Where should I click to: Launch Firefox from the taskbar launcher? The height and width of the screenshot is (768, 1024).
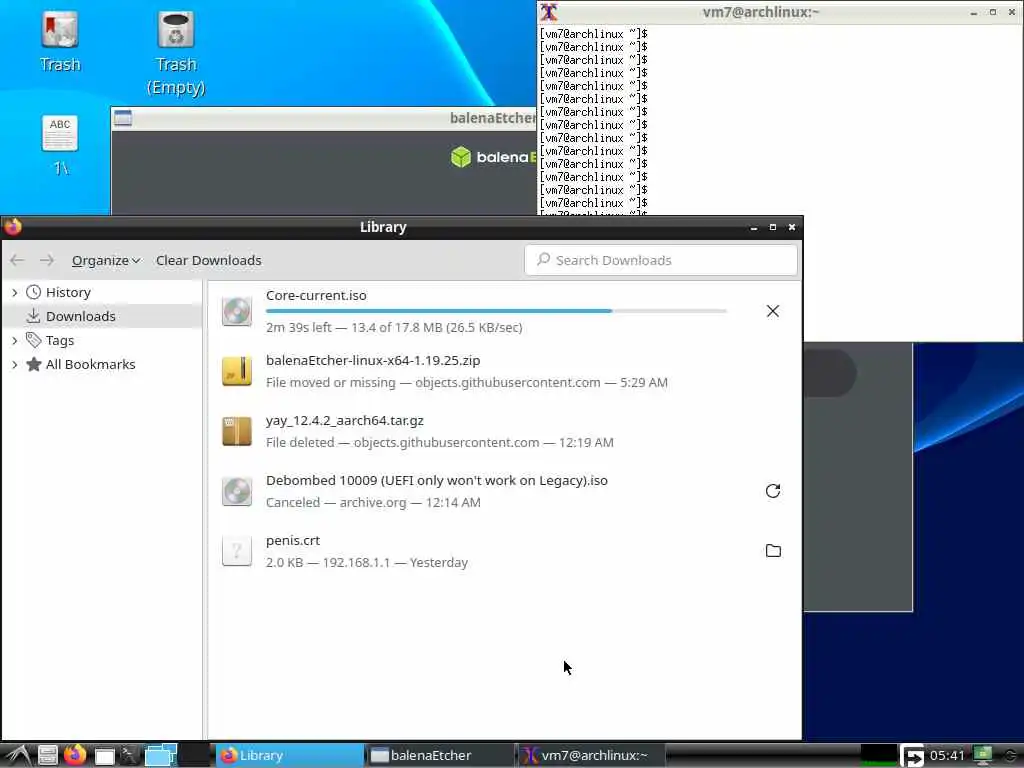(75, 755)
